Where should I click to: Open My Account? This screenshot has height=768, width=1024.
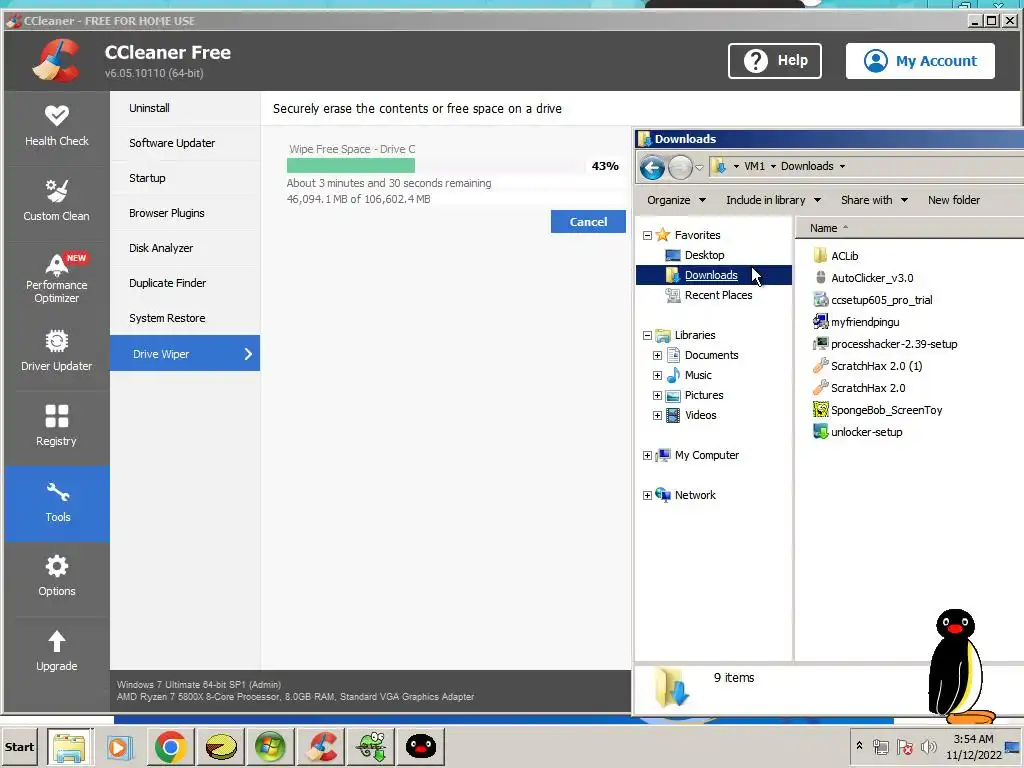pos(920,61)
